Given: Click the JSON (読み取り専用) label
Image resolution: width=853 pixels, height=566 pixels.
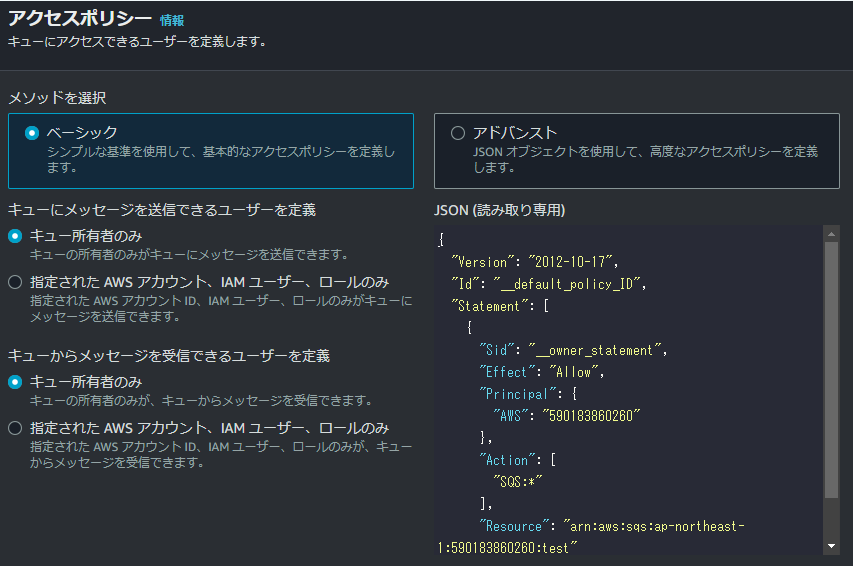Looking at the screenshot, I should click(x=500, y=210).
